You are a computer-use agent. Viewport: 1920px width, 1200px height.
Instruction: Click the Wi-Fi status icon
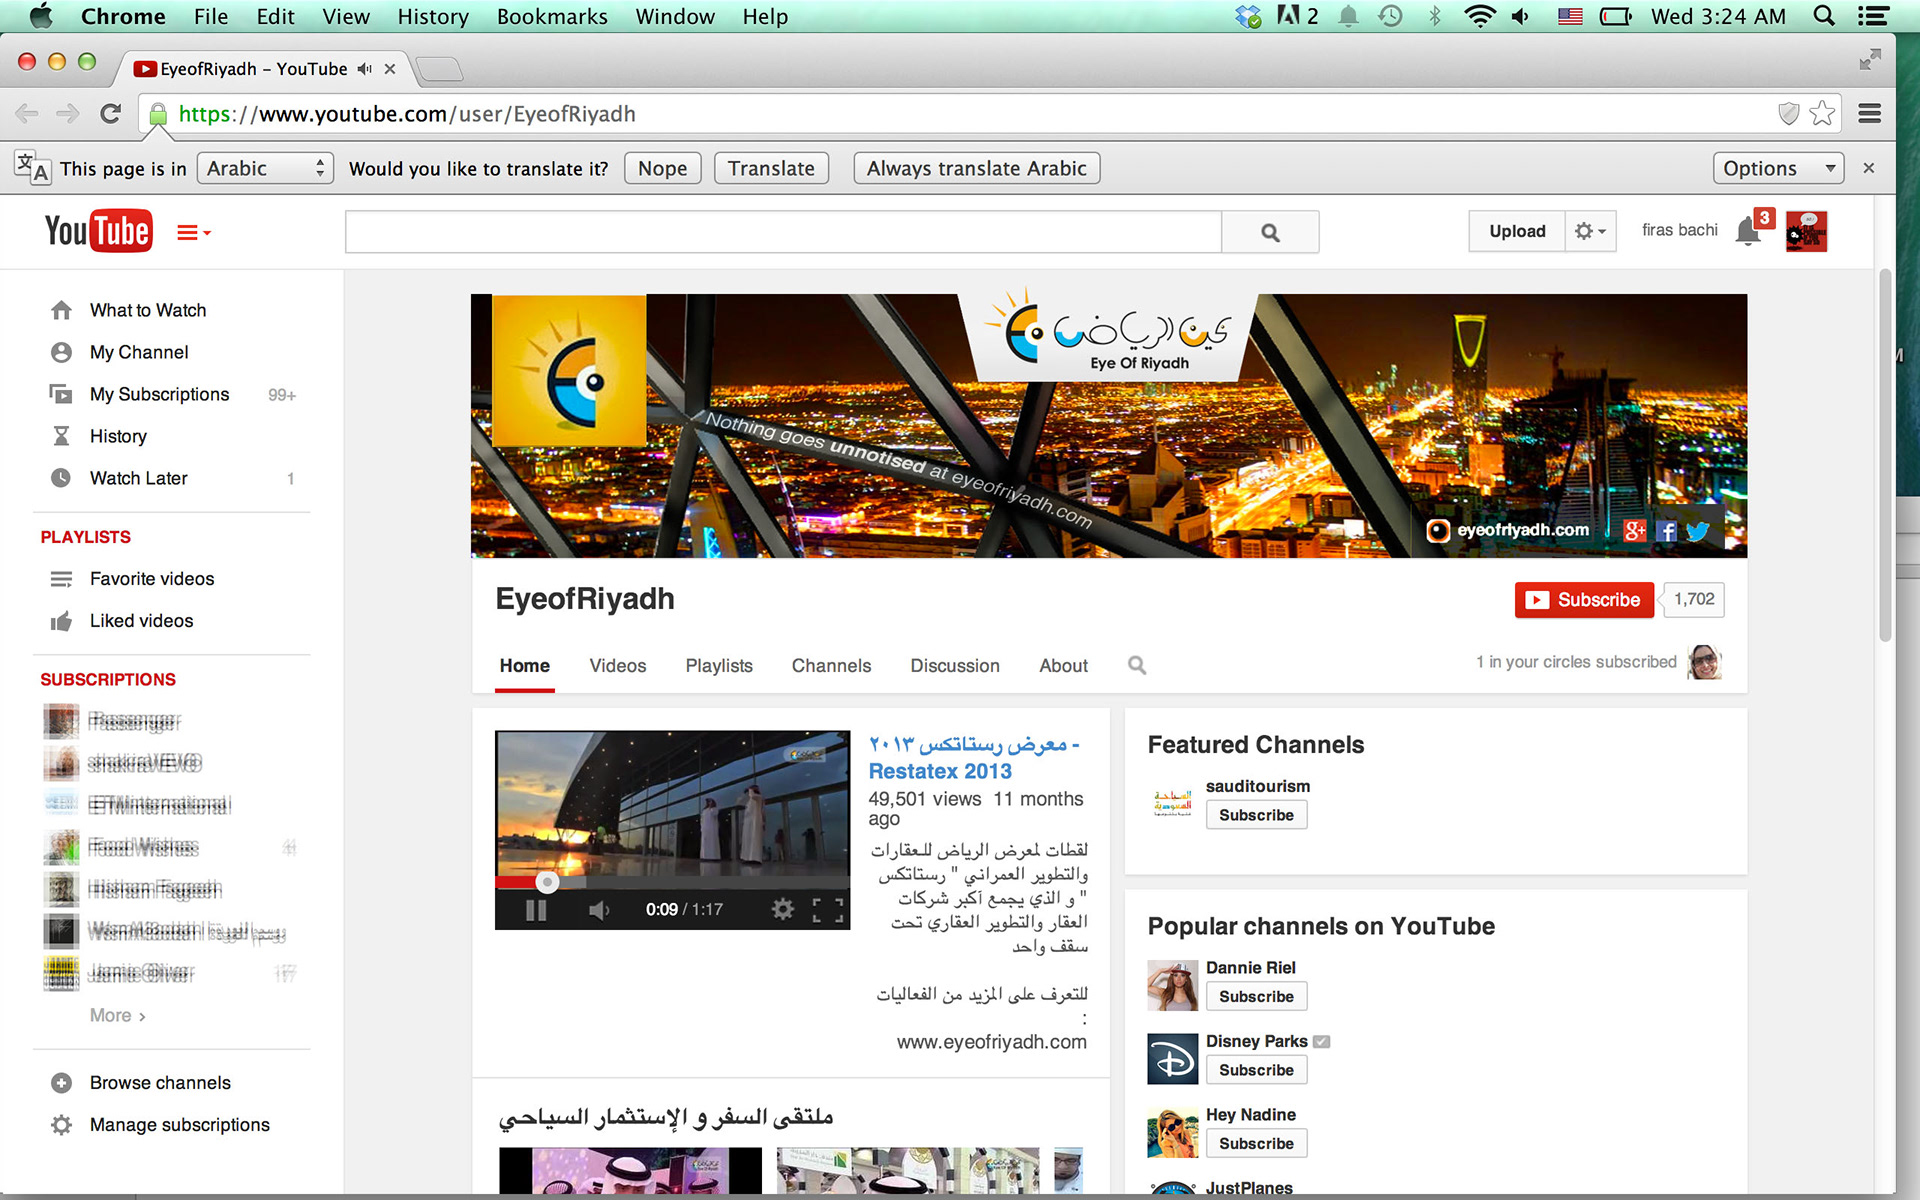click(1479, 16)
